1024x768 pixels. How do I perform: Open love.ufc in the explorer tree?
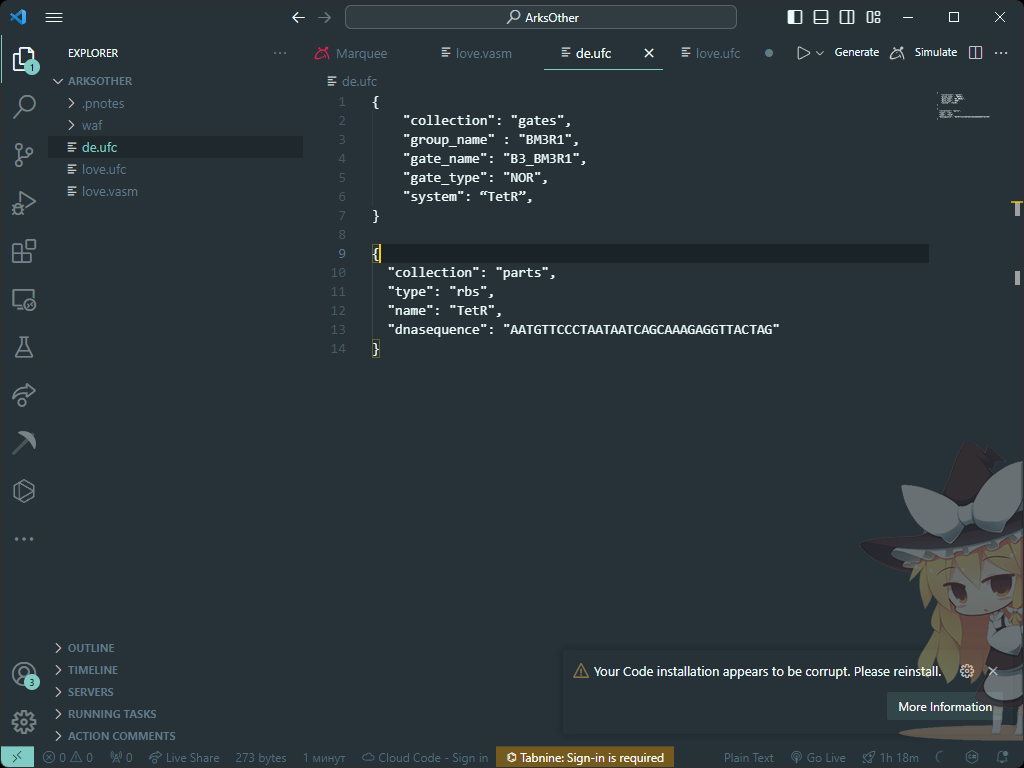(x=104, y=169)
